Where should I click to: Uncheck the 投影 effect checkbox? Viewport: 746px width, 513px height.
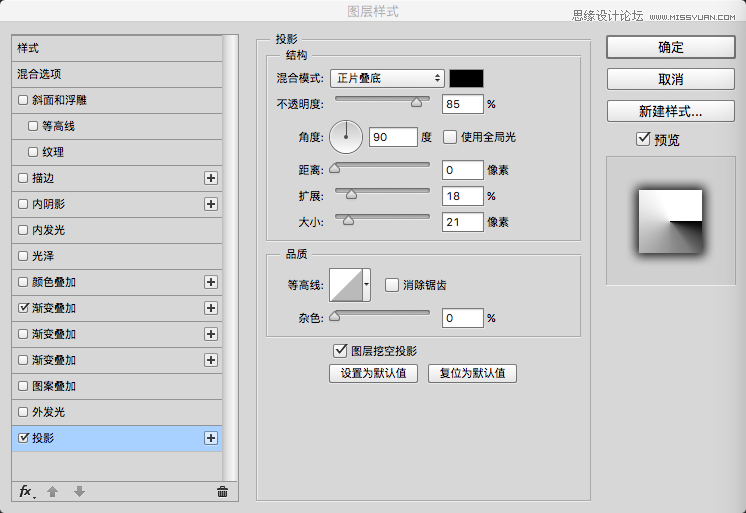click(x=23, y=438)
